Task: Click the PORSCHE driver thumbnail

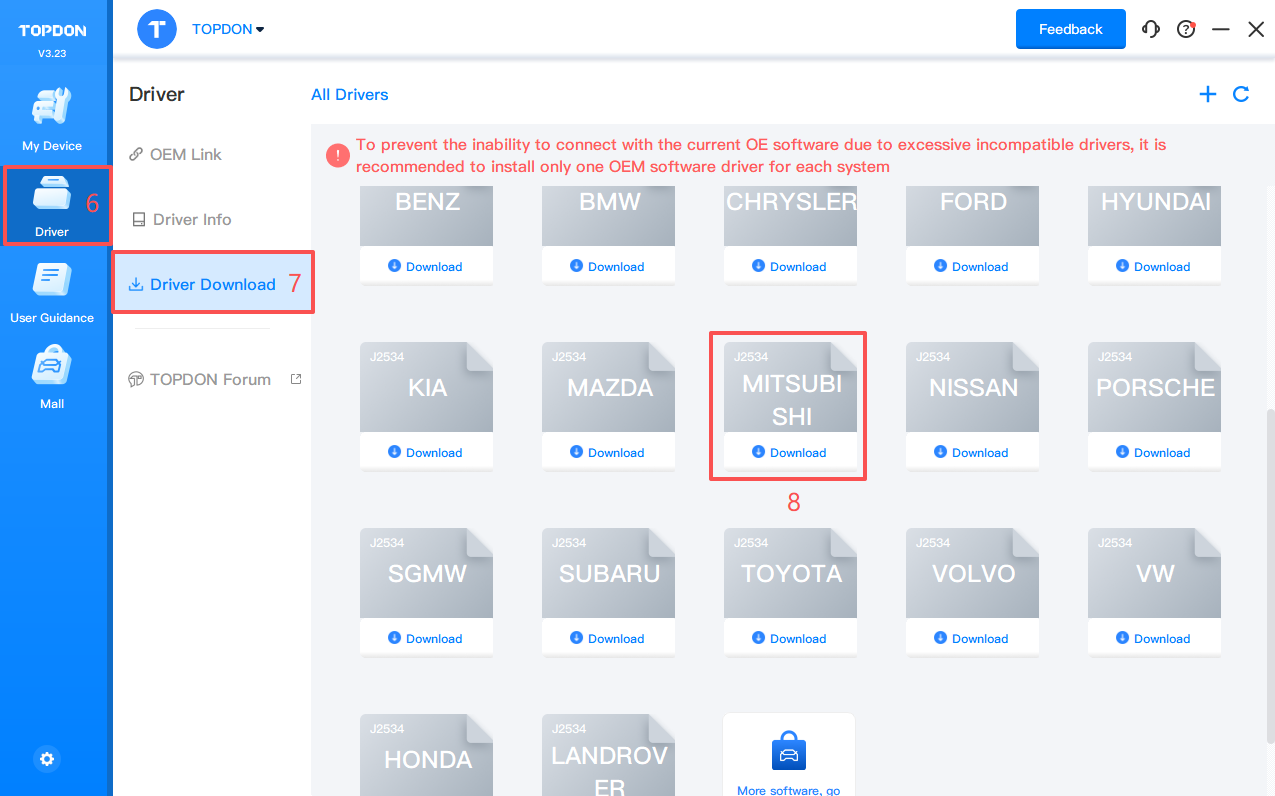Action: click(x=1154, y=388)
